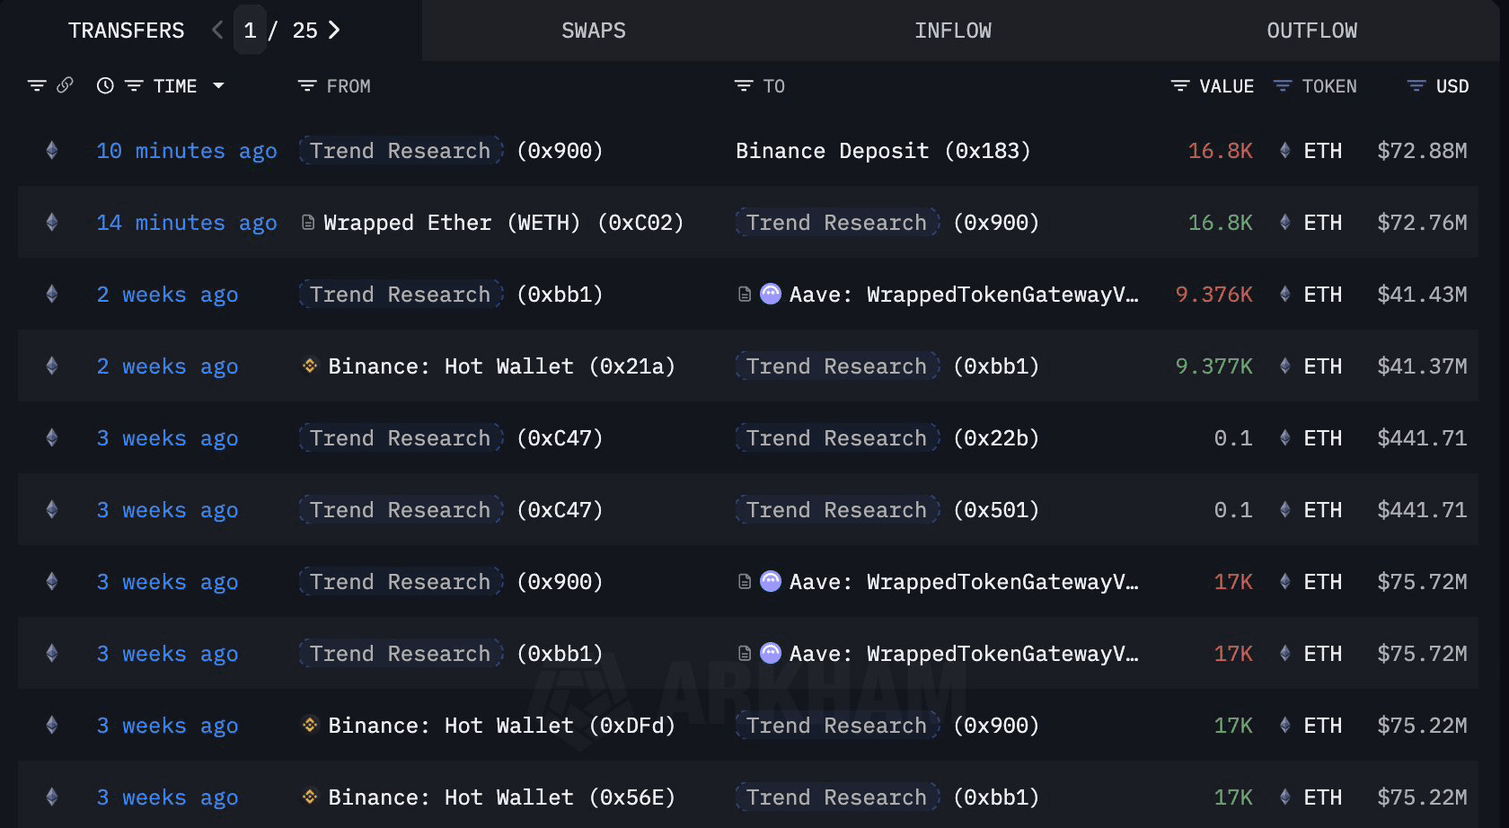The image size is (1509, 828).
Task: Open the TIME column filter icon
Action: coord(134,86)
